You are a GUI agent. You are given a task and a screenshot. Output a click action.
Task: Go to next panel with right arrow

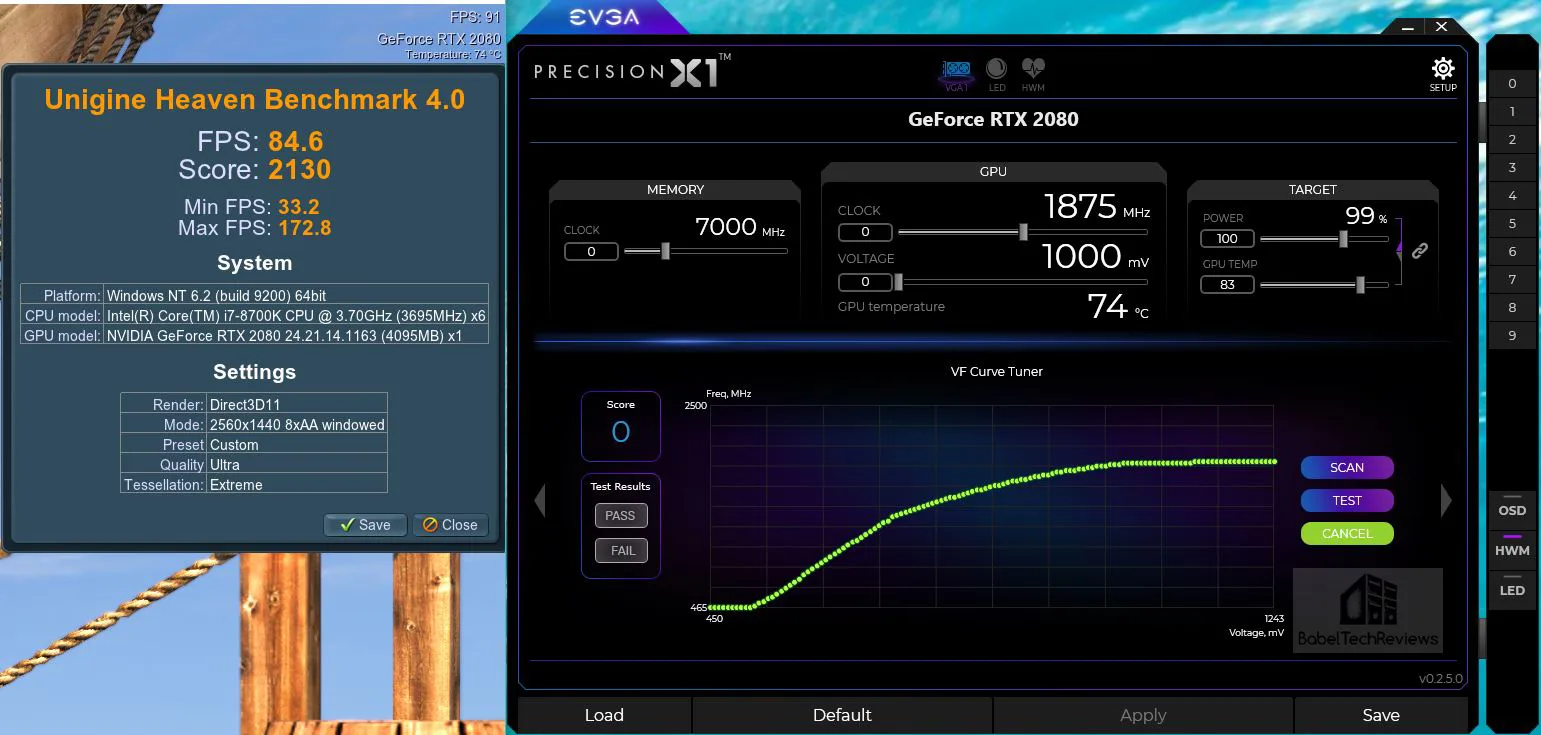pos(1445,500)
